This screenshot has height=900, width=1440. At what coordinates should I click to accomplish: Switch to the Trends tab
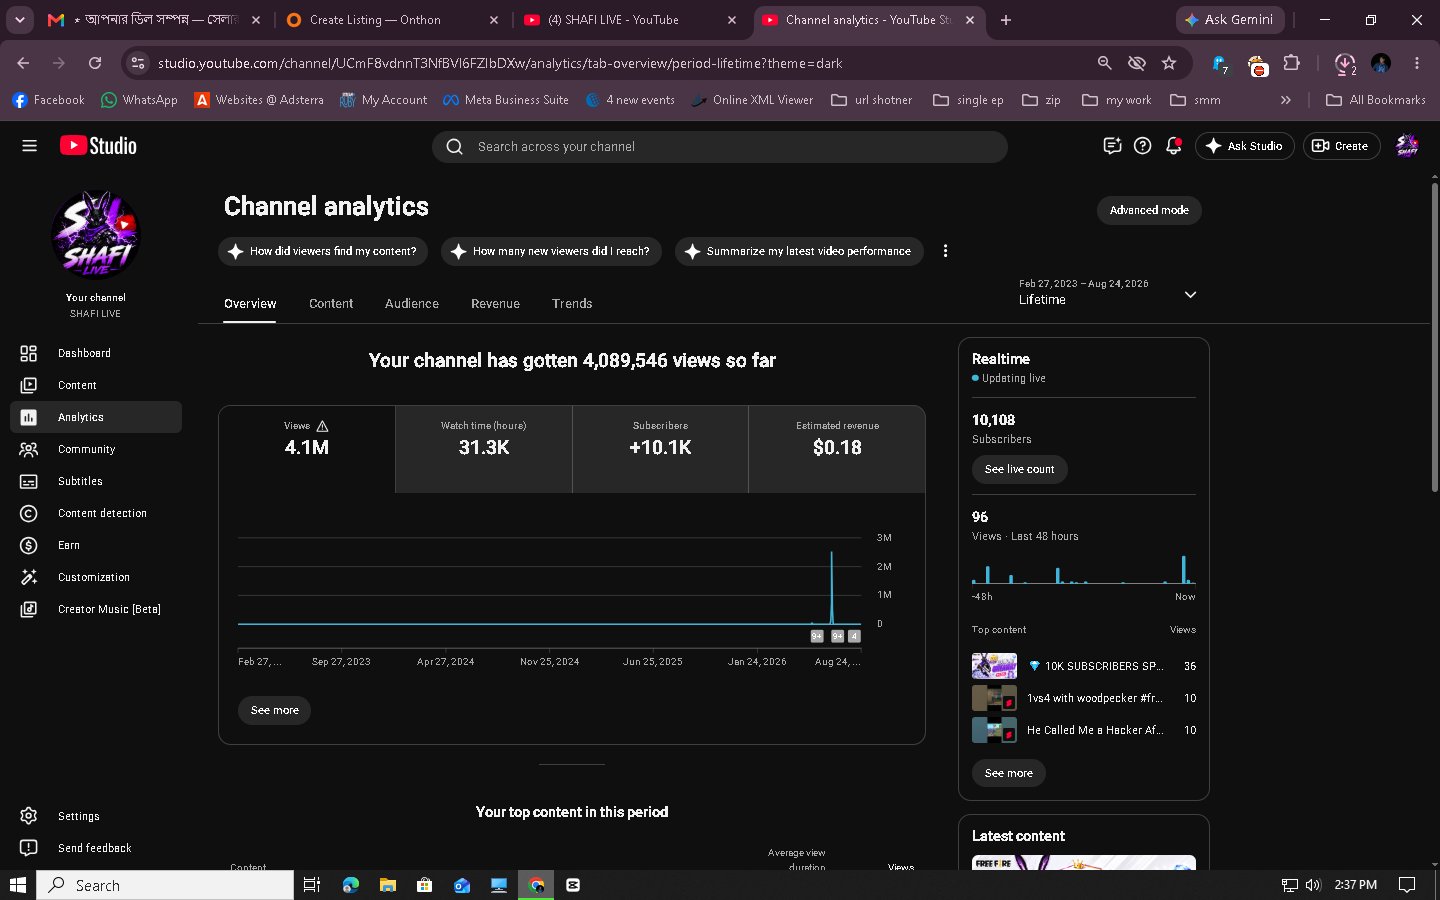pos(572,304)
